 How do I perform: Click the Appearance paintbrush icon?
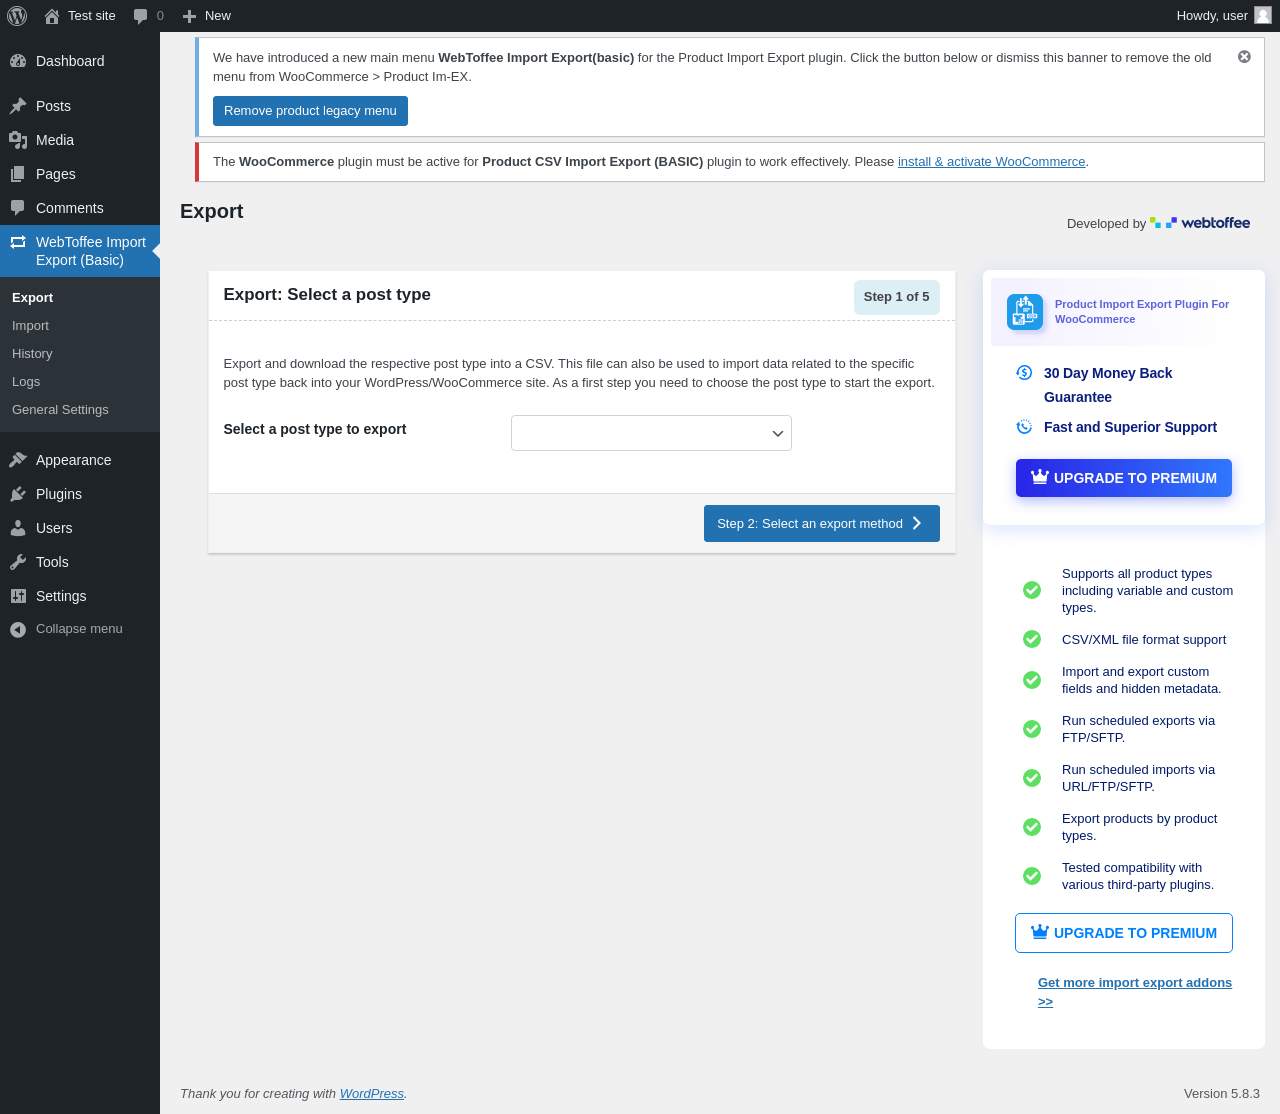point(18,460)
